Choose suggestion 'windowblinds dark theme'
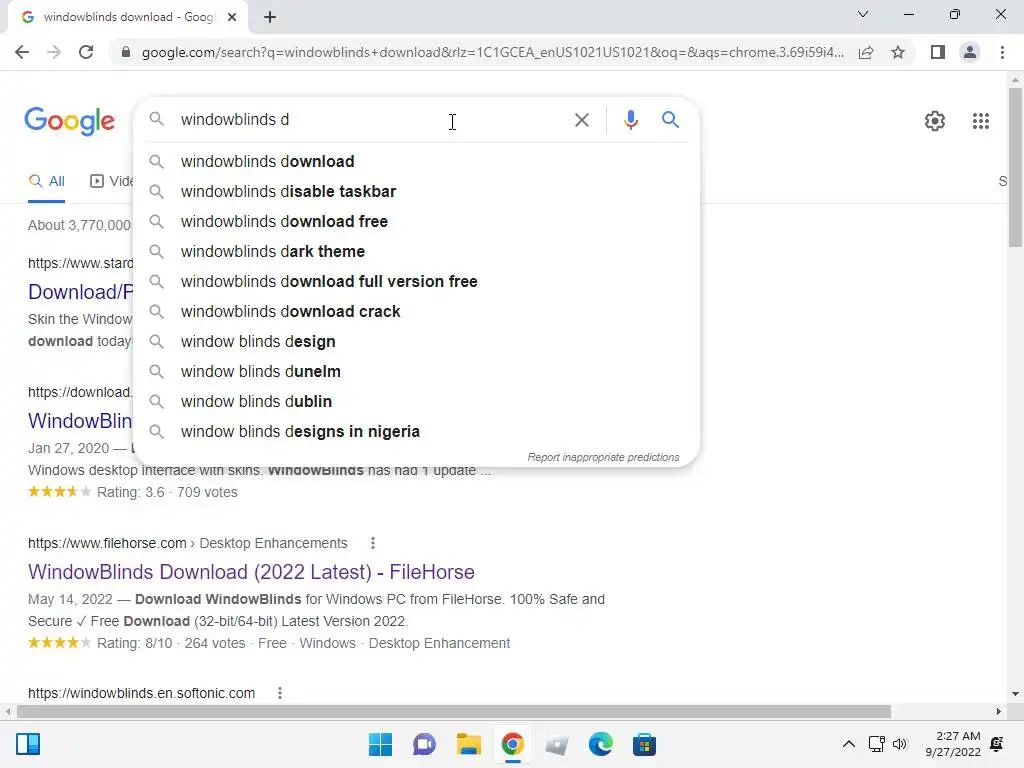This screenshot has width=1024, height=768. [416, 251]
